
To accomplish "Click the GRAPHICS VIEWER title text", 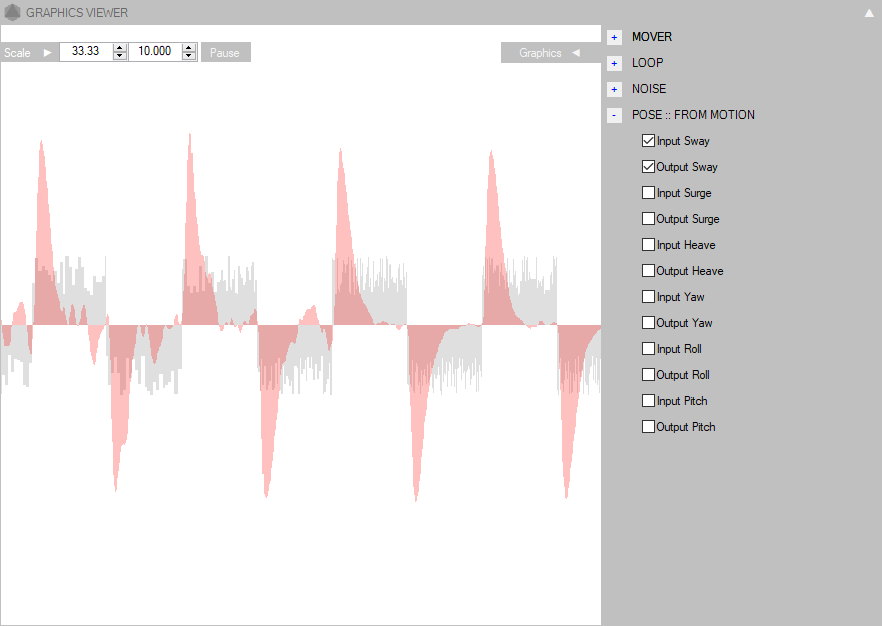I will pos(77,12).
